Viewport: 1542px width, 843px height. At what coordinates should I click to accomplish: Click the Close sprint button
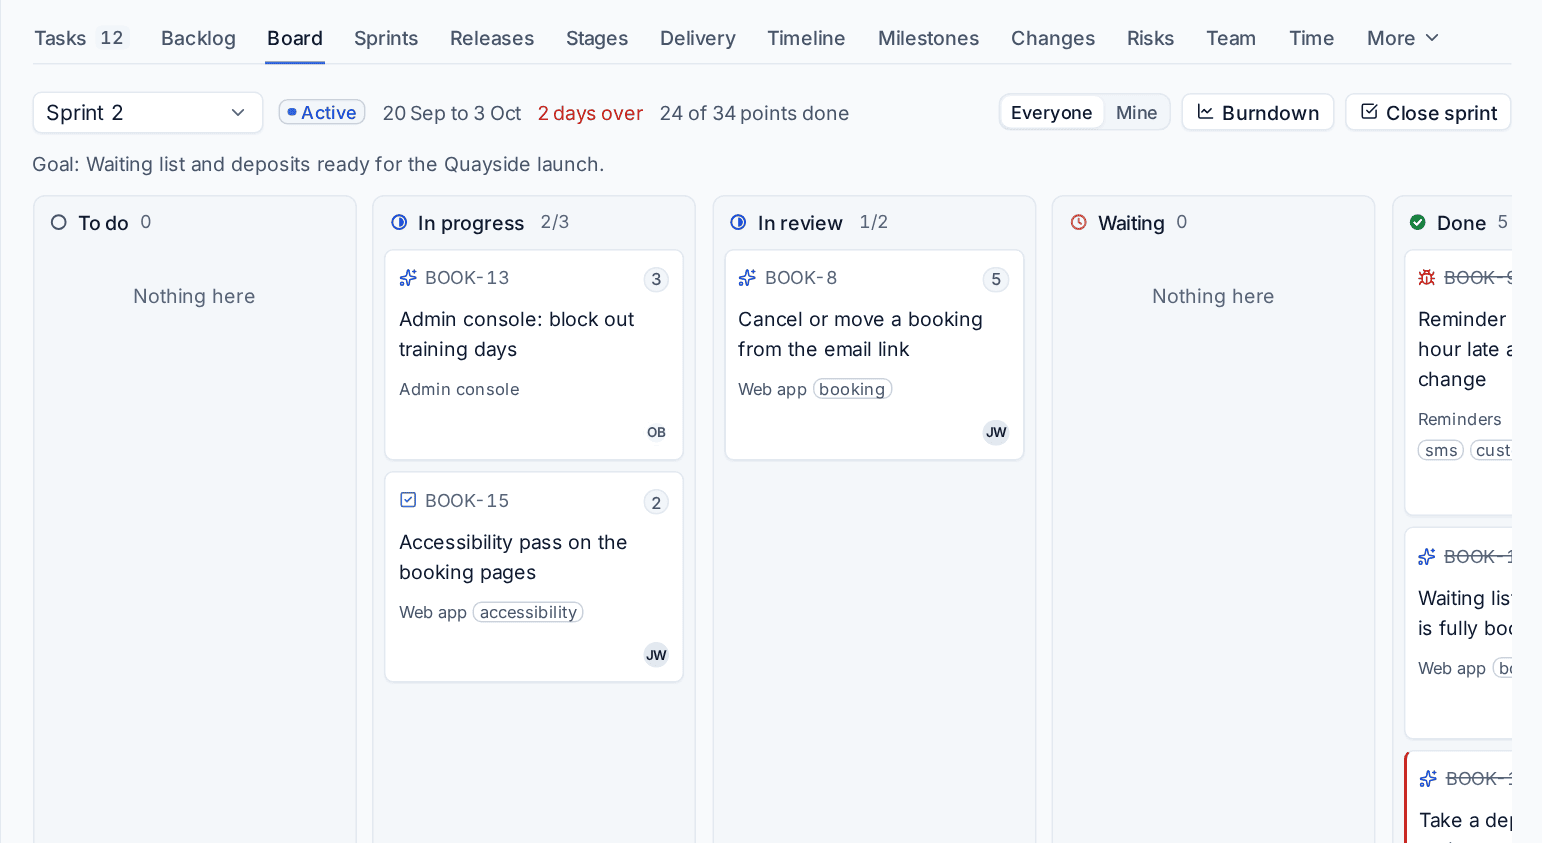(1428, 113)
